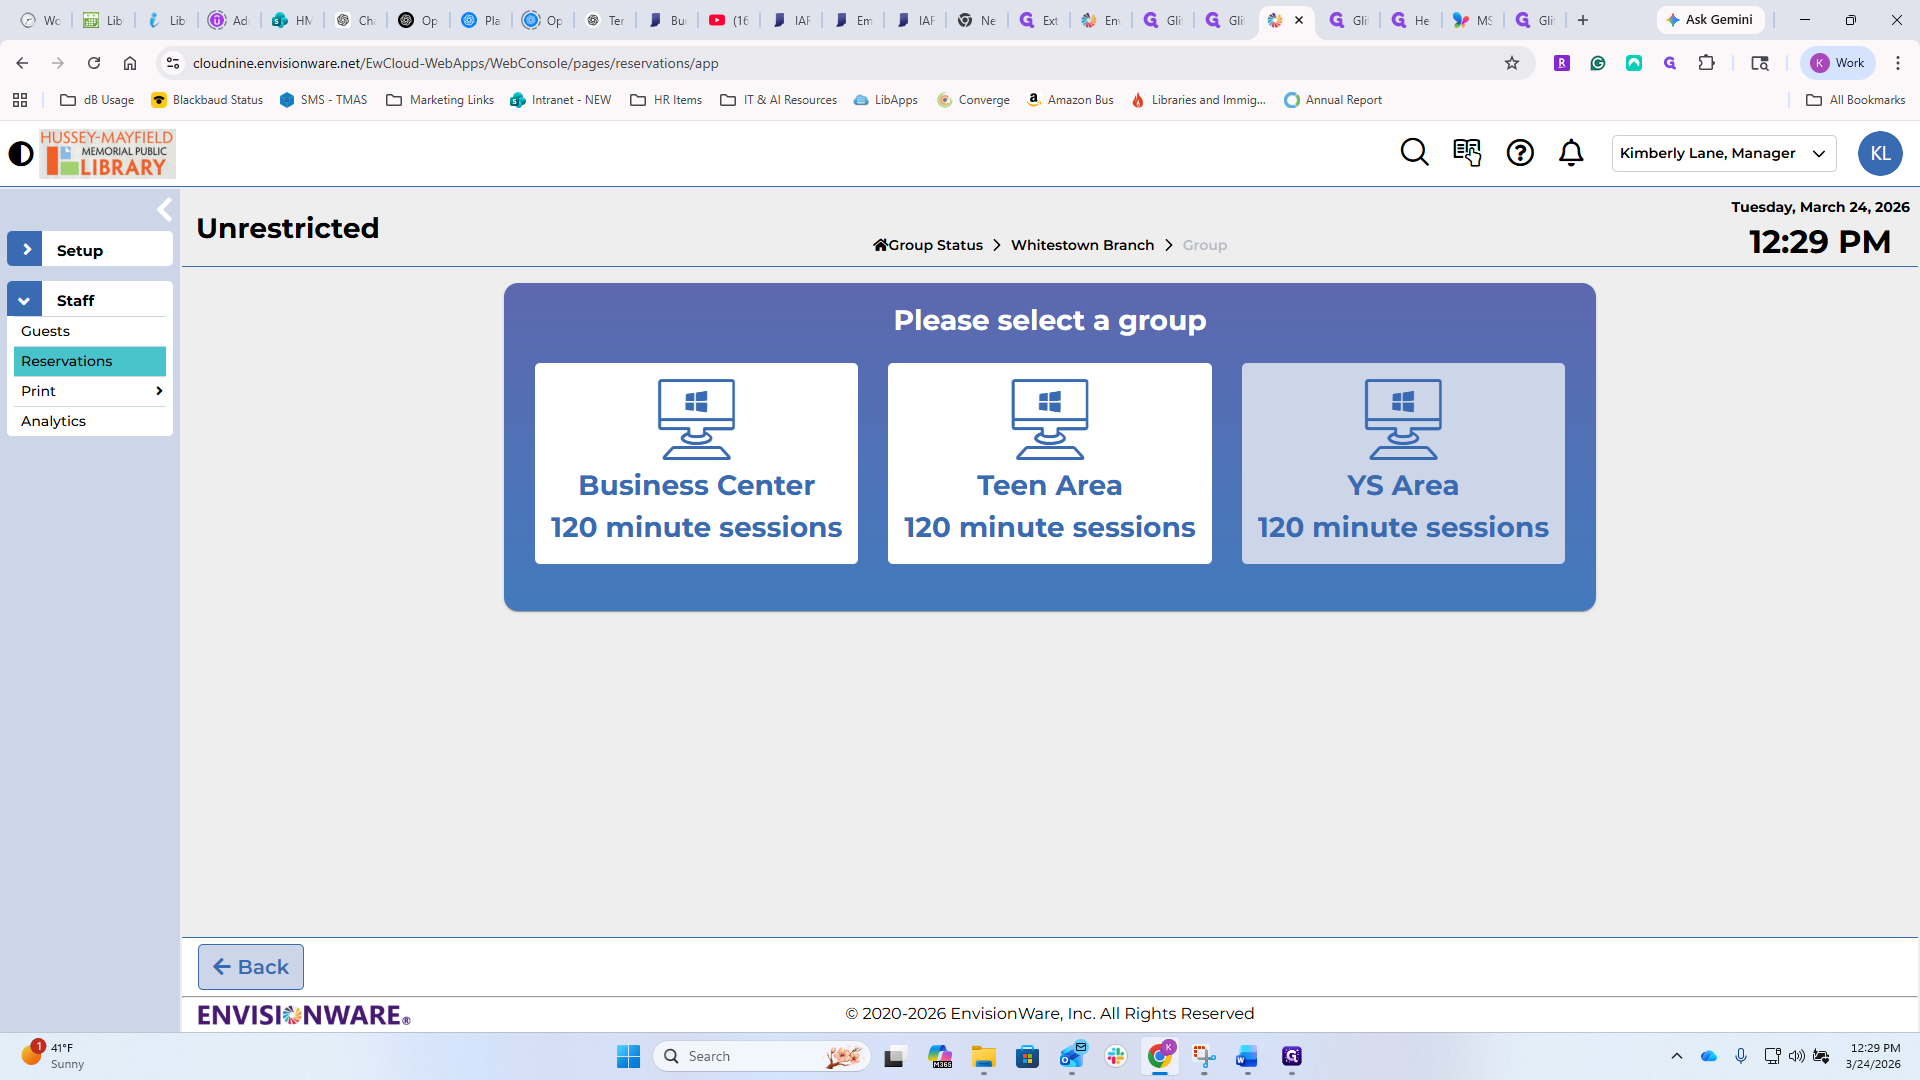Screen dimensions: 1920x1080
Task: Expand the Setup section
Action: (25, 250)
